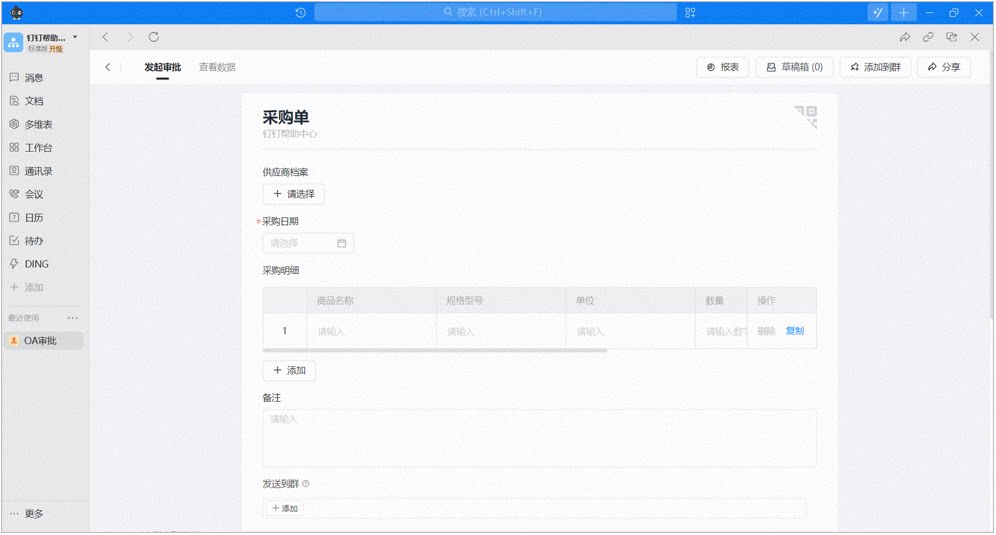Switch to 查看数据 tab
The image size is (996, 535).
(217, 67)
